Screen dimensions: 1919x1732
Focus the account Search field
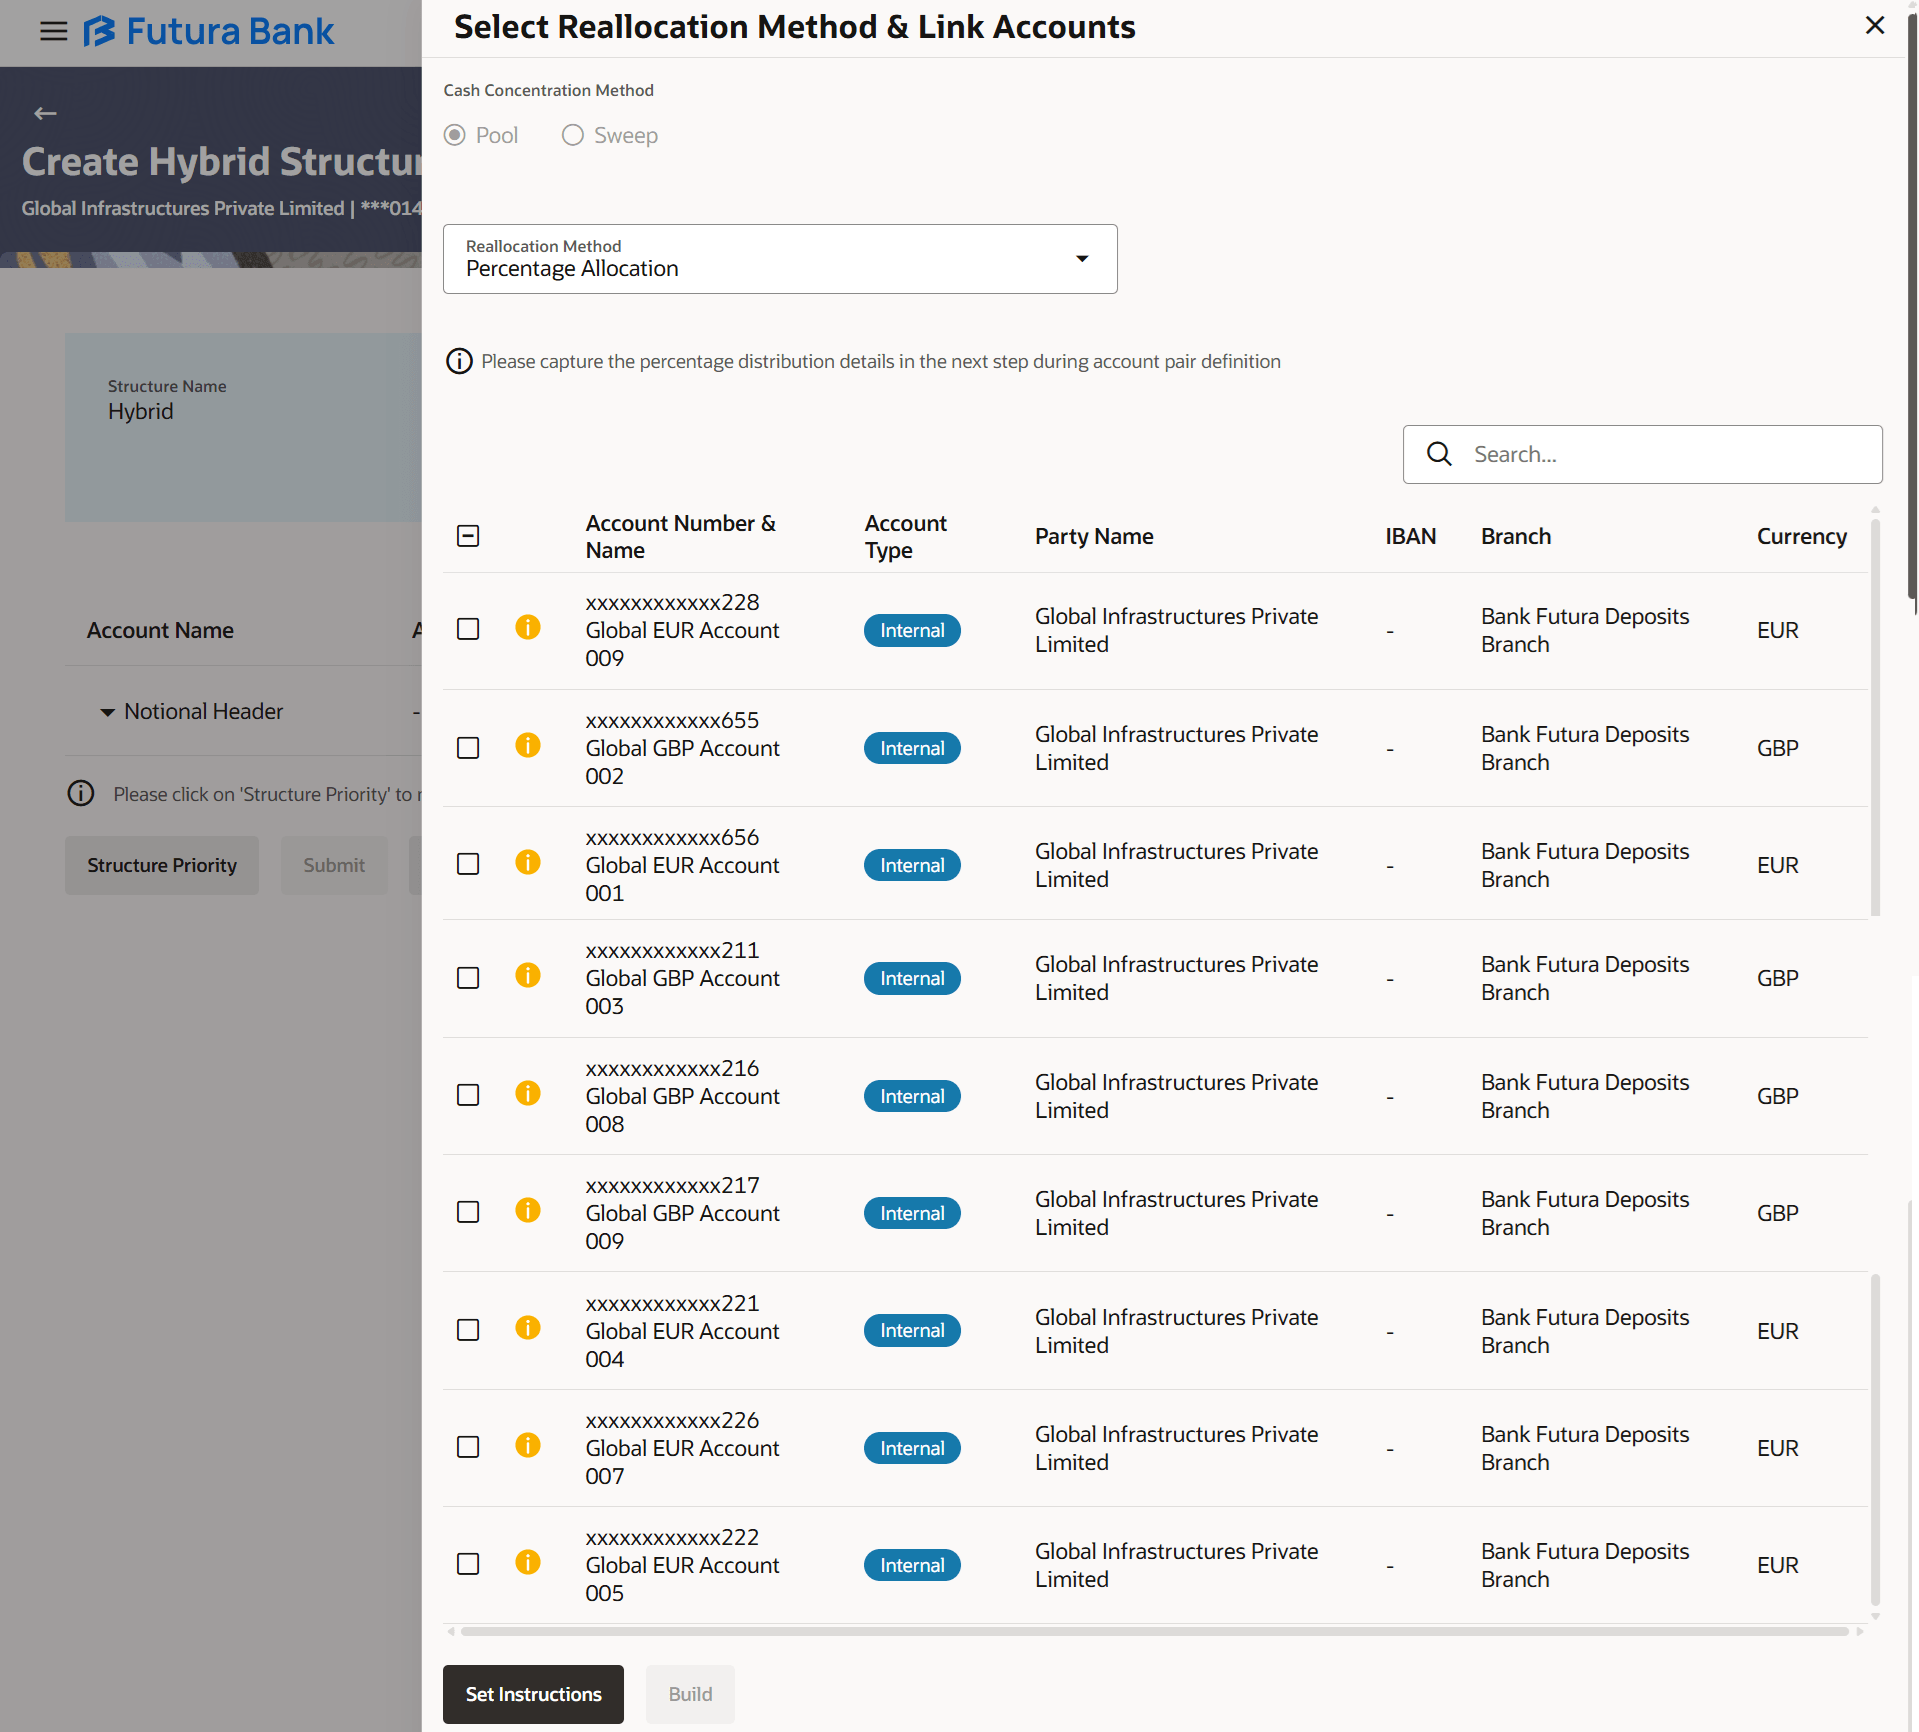coord(1668,454)
